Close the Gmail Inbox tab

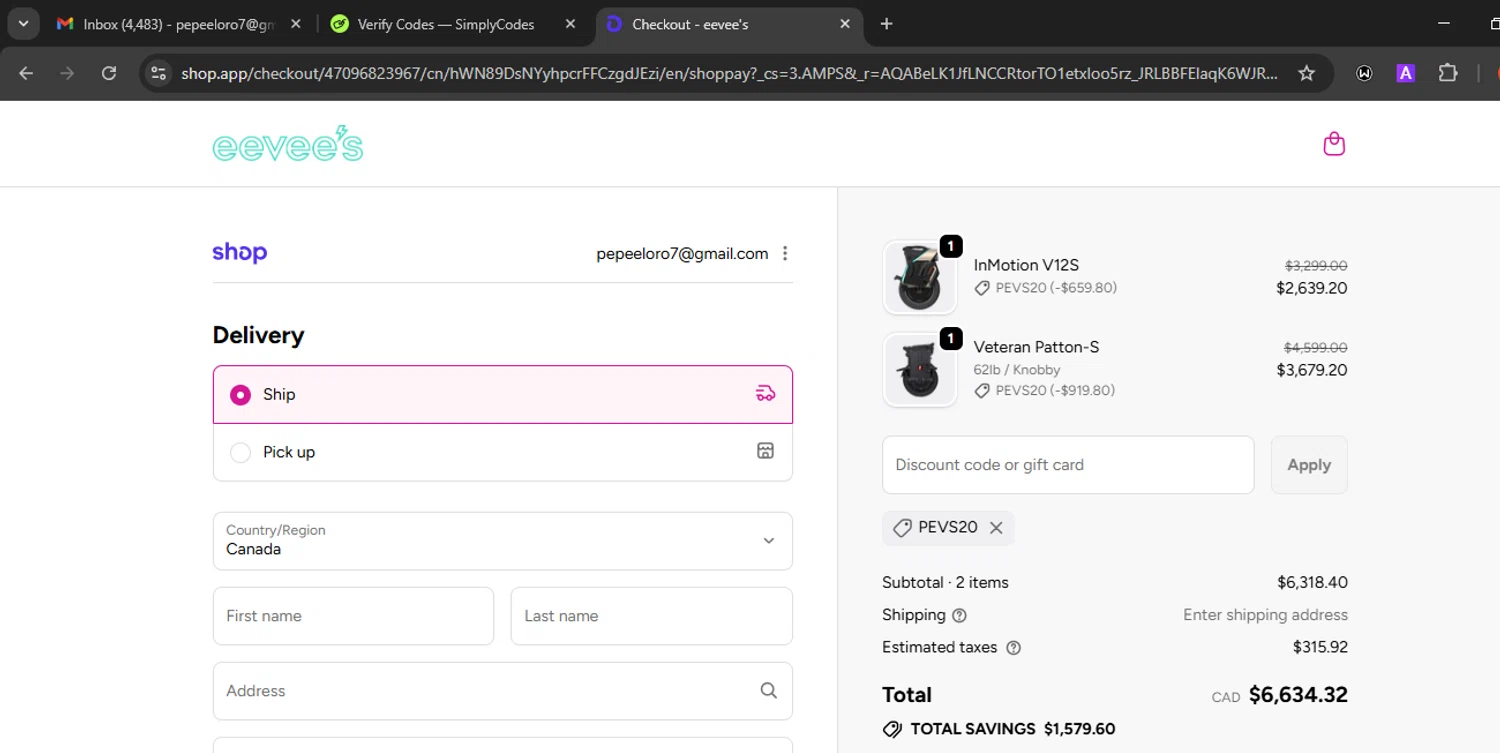pos(296,24)
